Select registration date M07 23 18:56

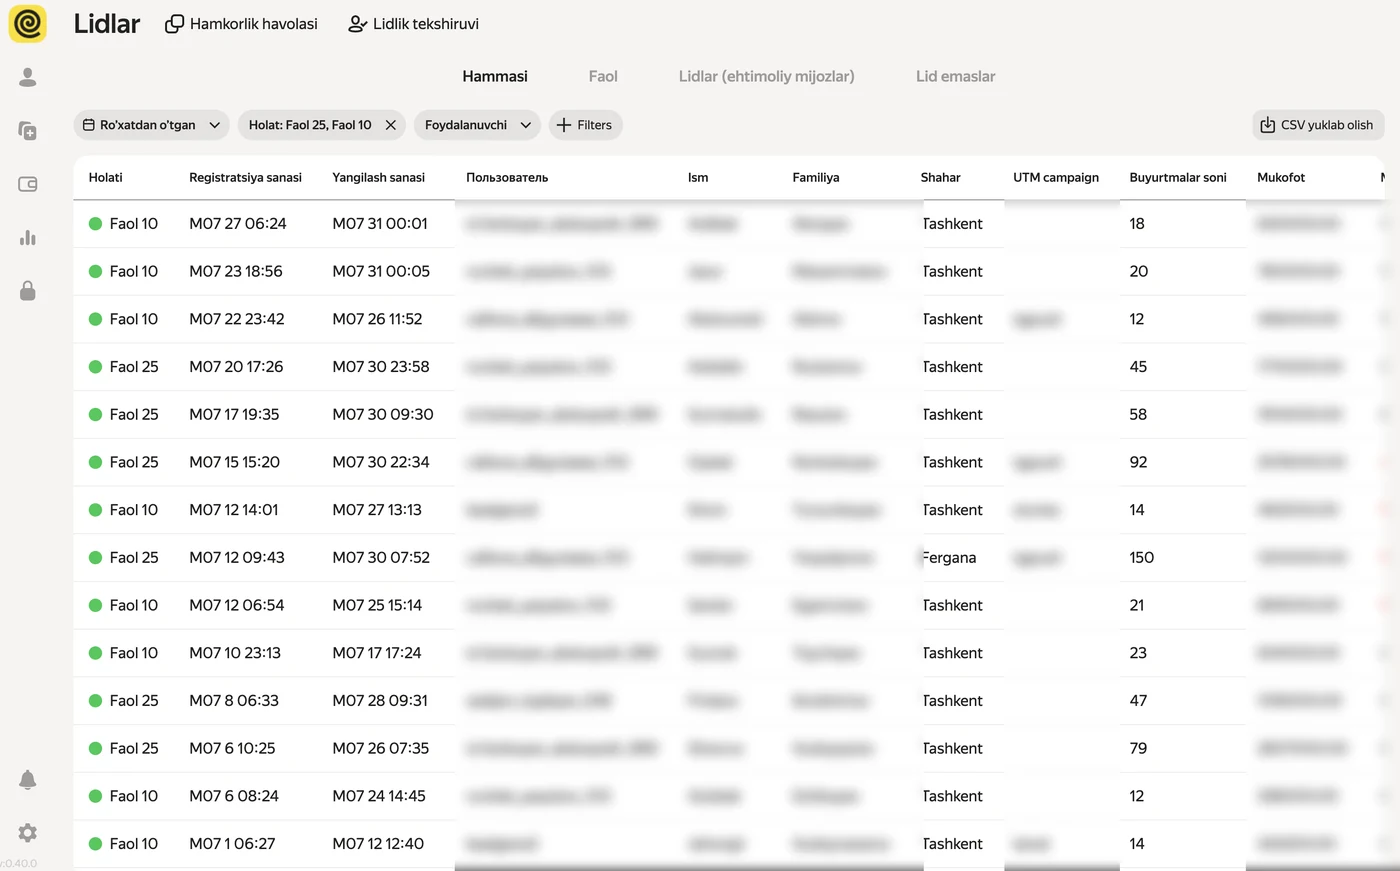click(x=236, y=271)
